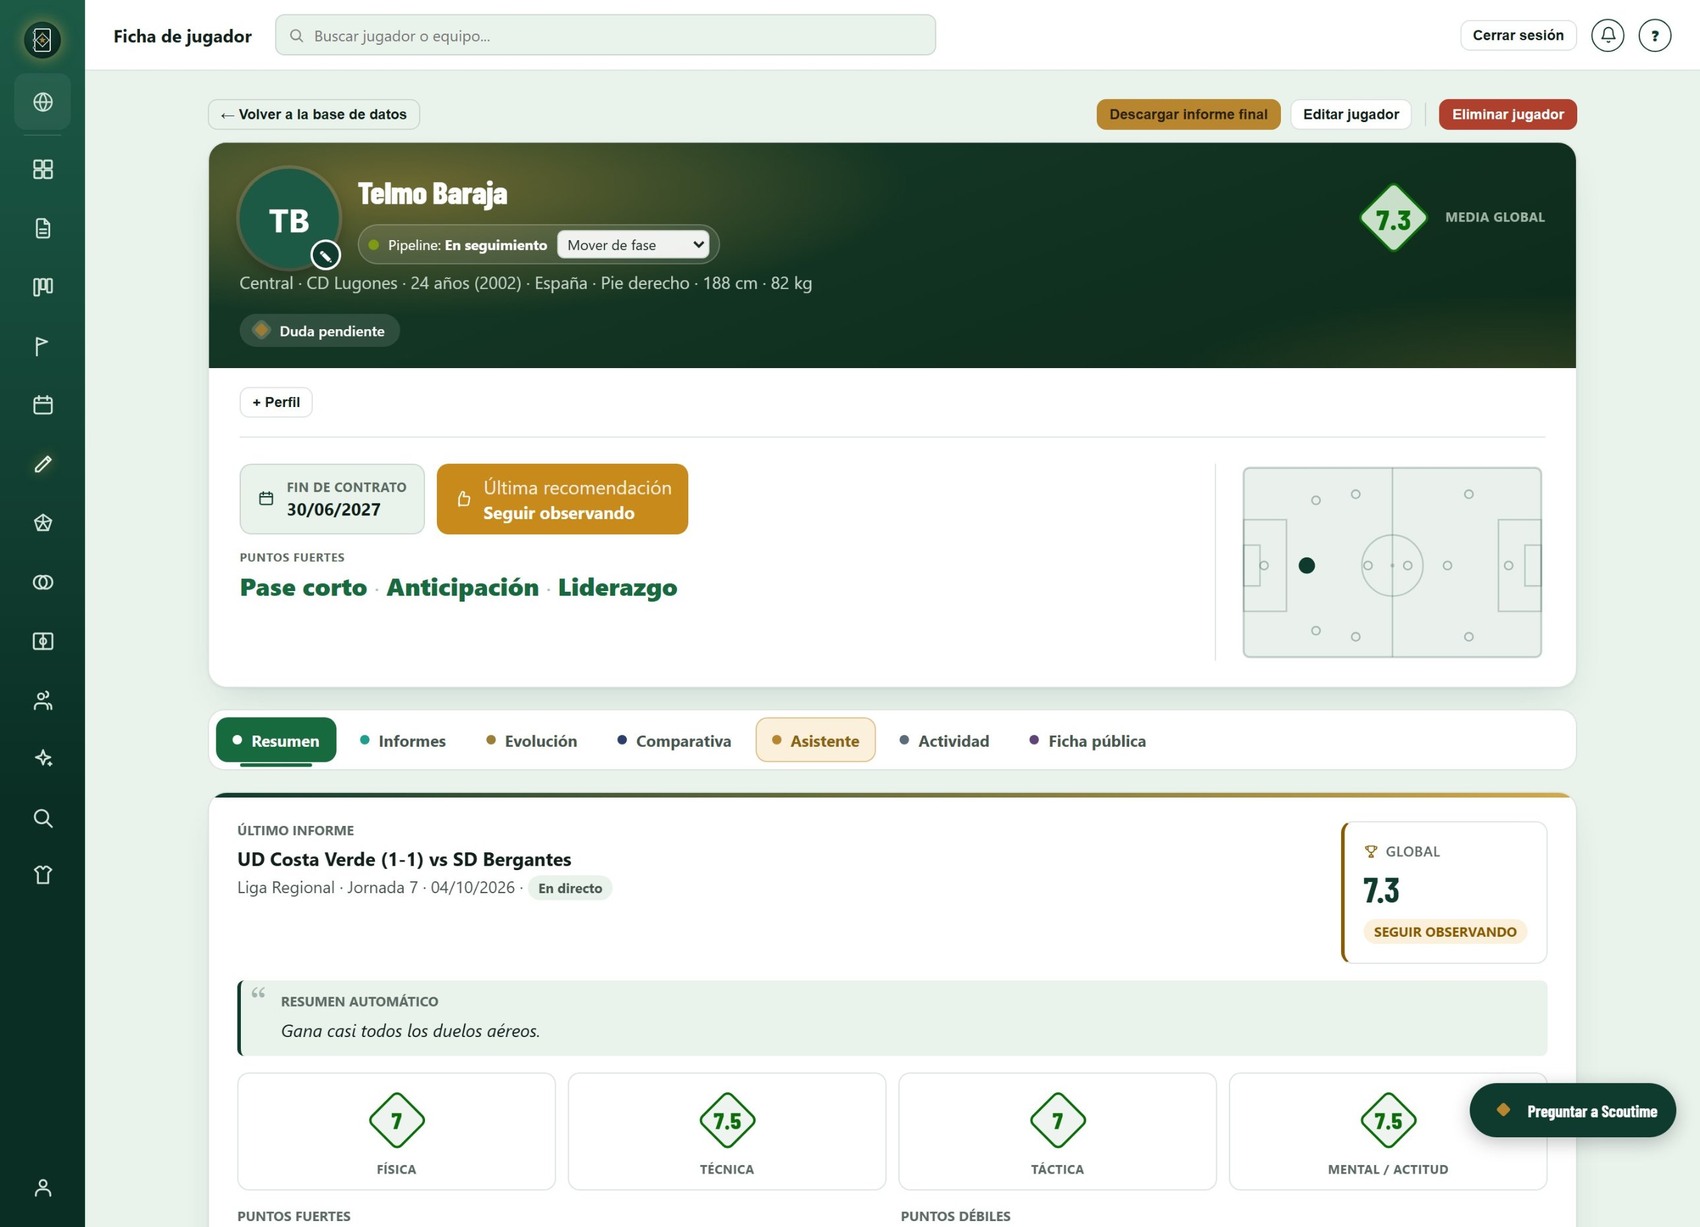Switch to the Asistente tab

(815, 741)
